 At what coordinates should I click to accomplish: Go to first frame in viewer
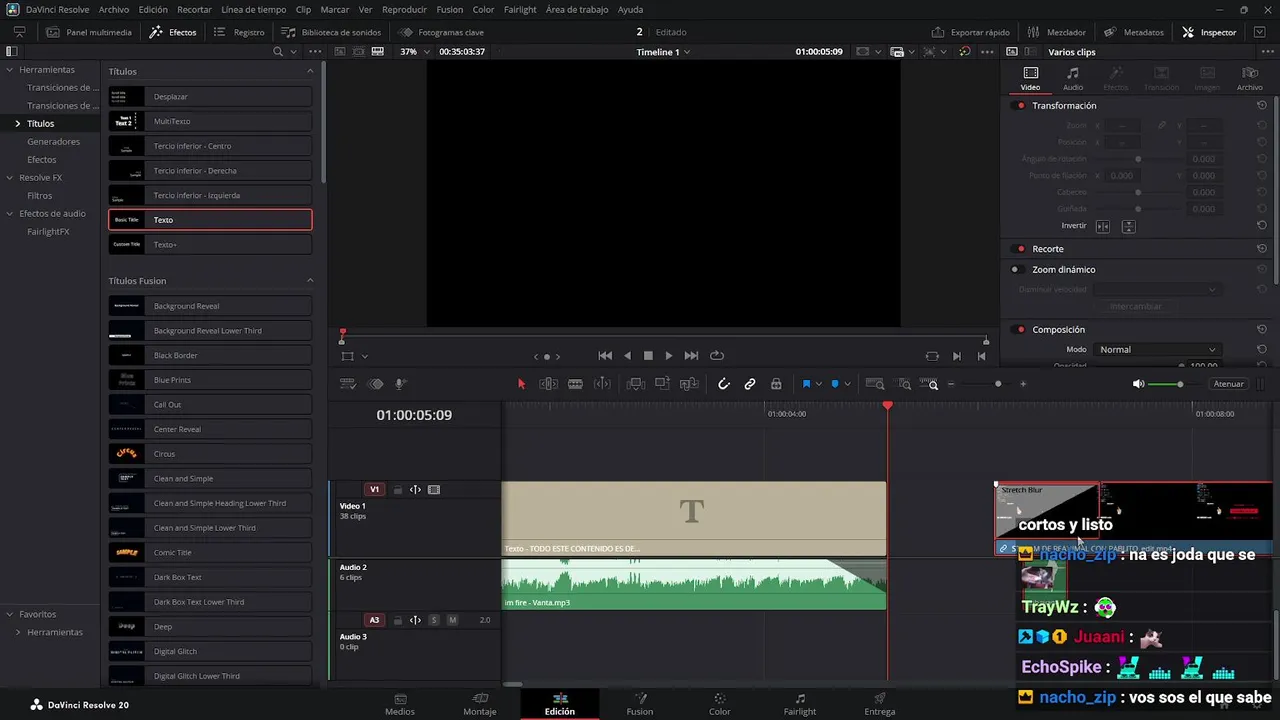[605, 356]
